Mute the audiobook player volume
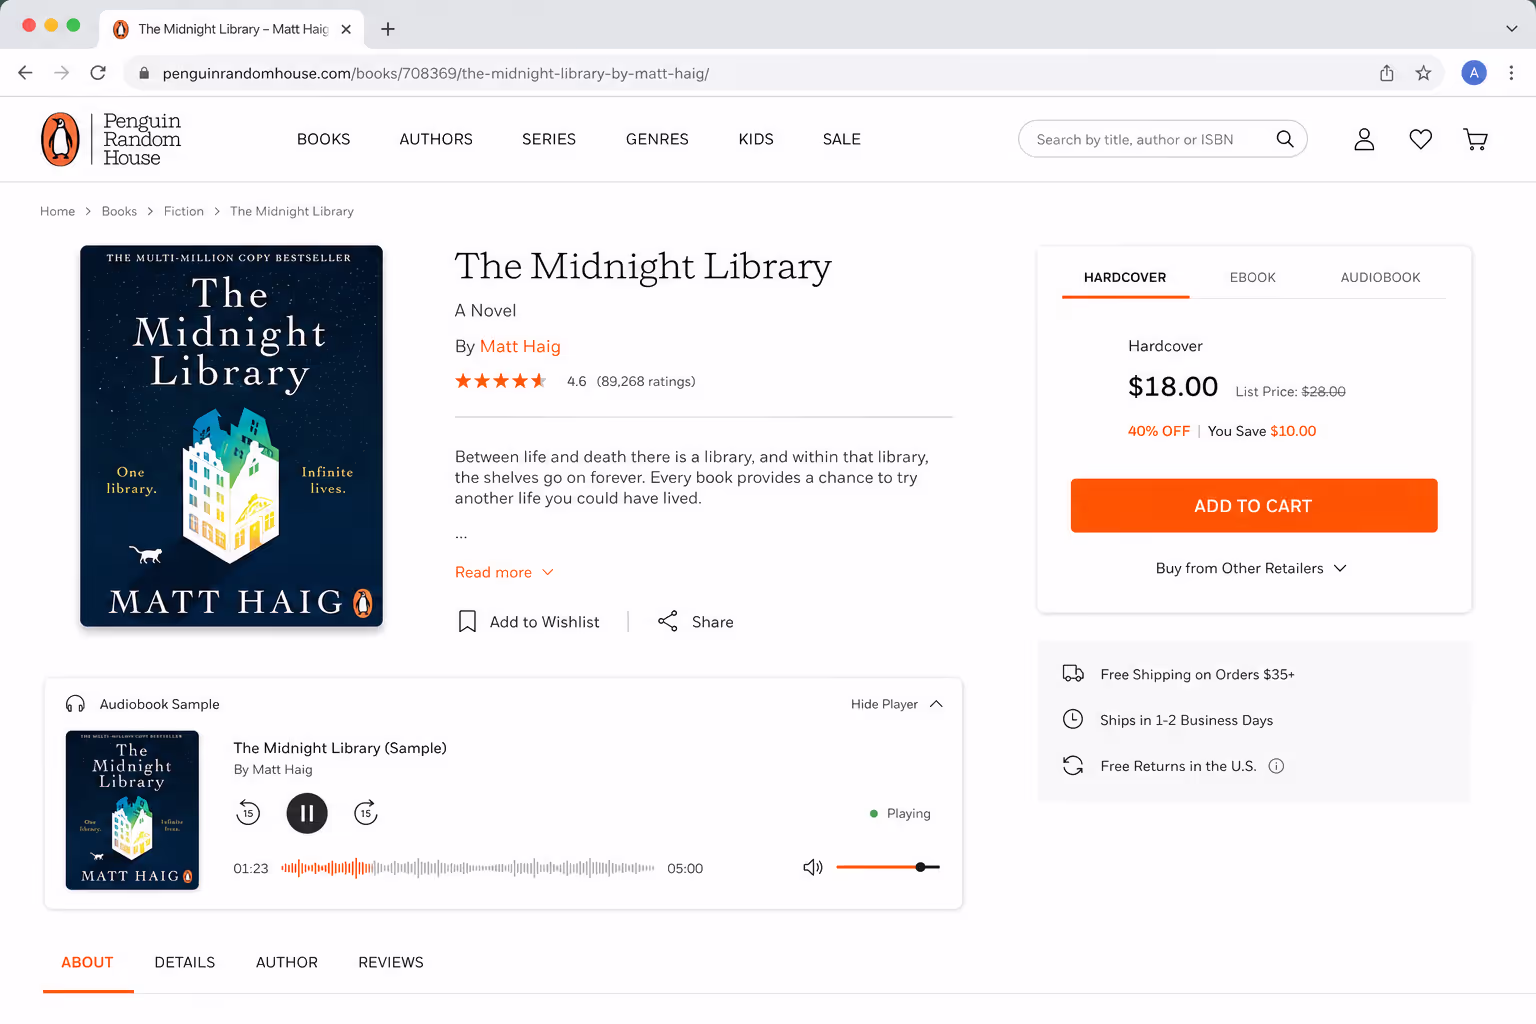This screenshot has width=1536, height=1024. [813, 867]
